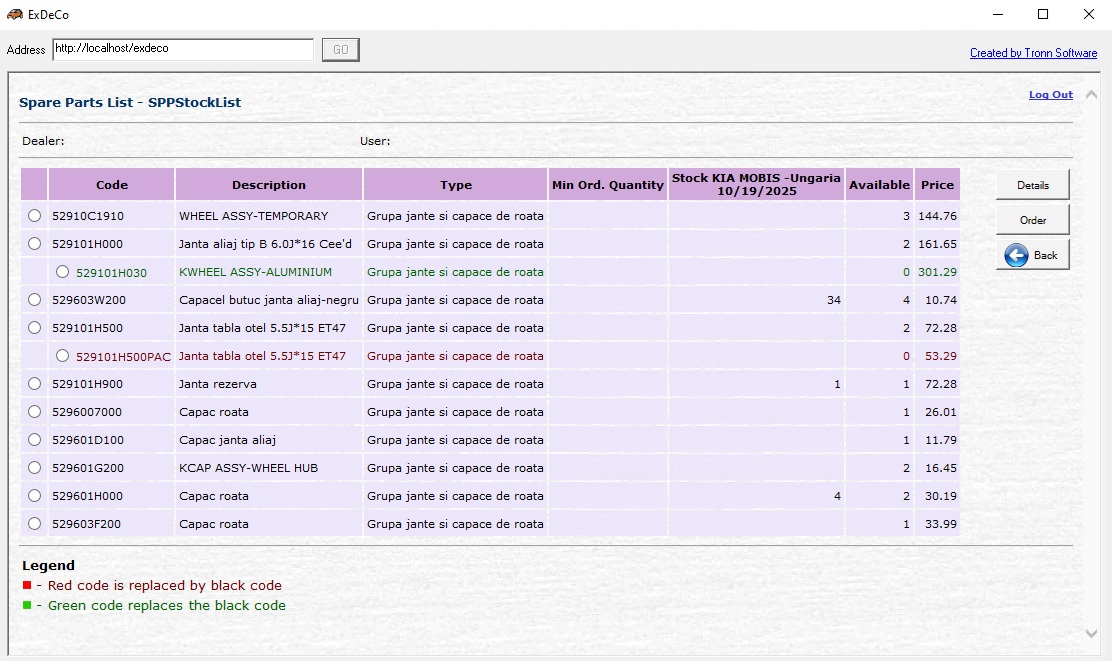
Task: Click the Log Out link
Action: (1050, 95)
